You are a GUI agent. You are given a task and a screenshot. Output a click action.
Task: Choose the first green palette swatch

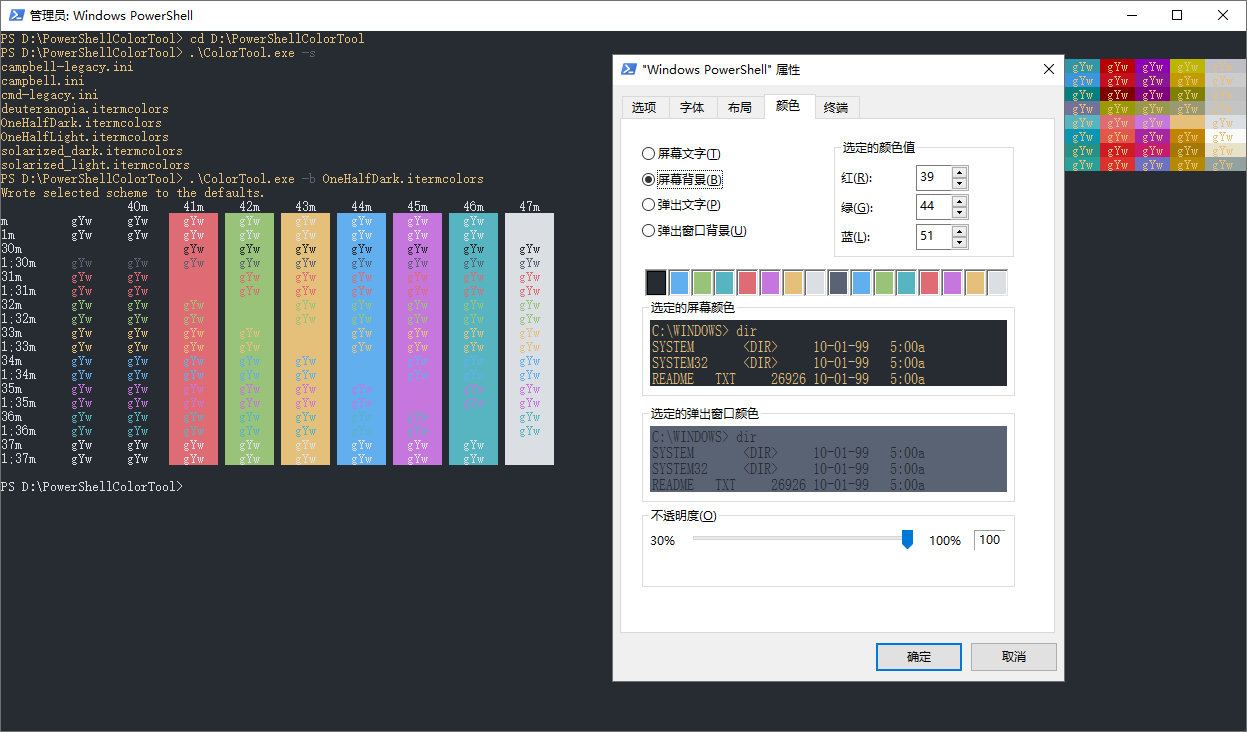pos(702,283)
